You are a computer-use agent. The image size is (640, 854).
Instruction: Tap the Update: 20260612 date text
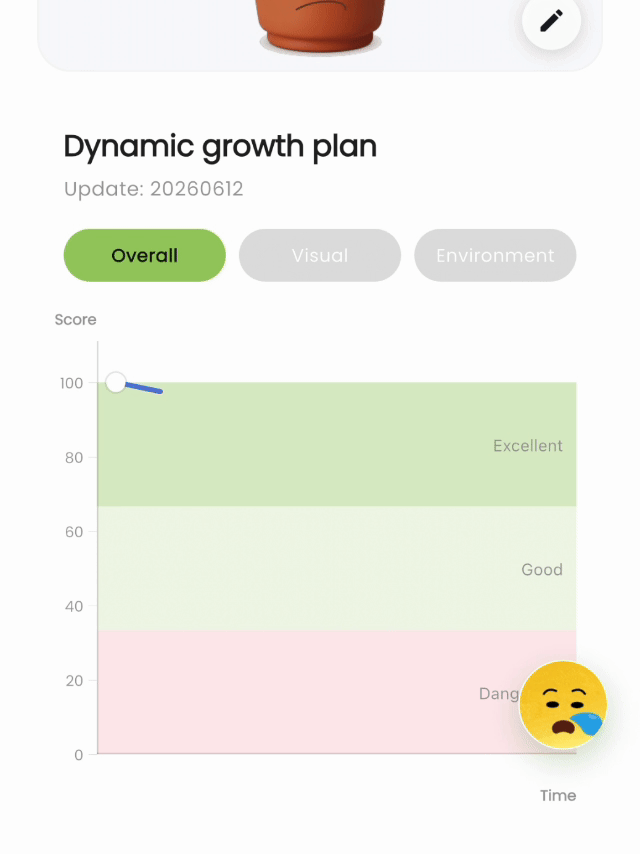(x=154, y=189)
